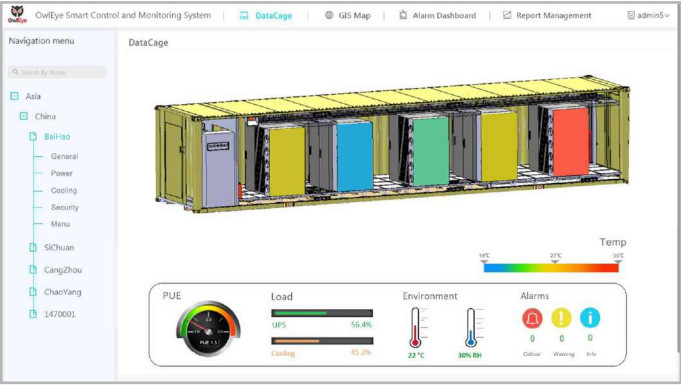Screen dimensions: 681x385
Task: Collapse the China tree node
Action: [24, 116]
